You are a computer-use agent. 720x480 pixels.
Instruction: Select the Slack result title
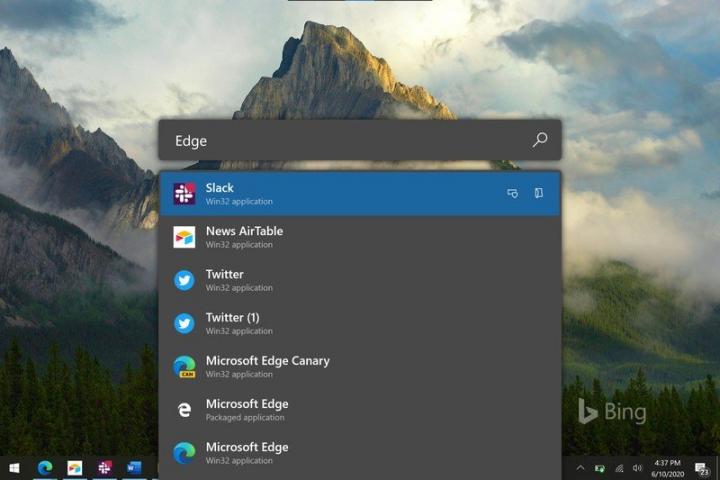coord(219,188)
